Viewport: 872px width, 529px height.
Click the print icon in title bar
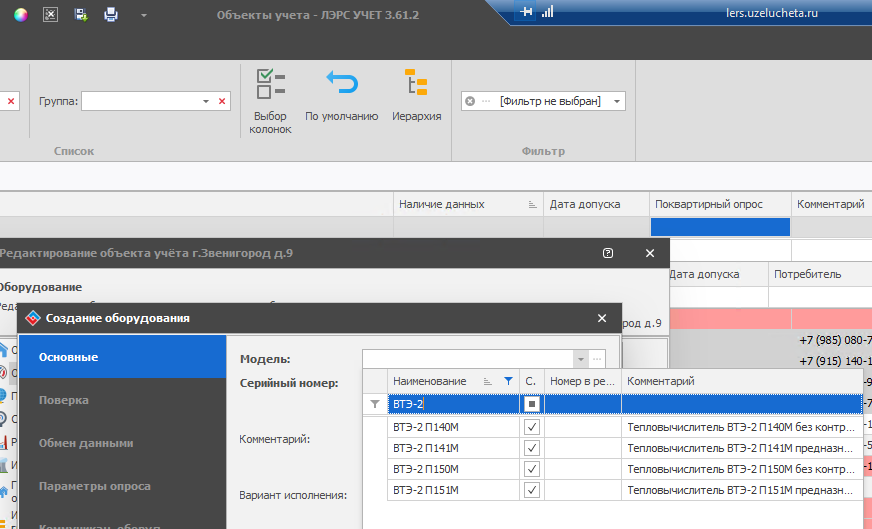tap(111, 14)
